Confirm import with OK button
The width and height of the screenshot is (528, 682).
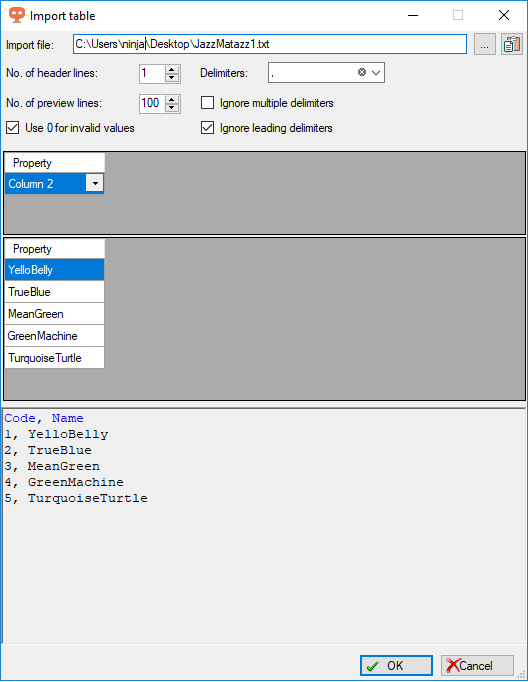(396, 665)
